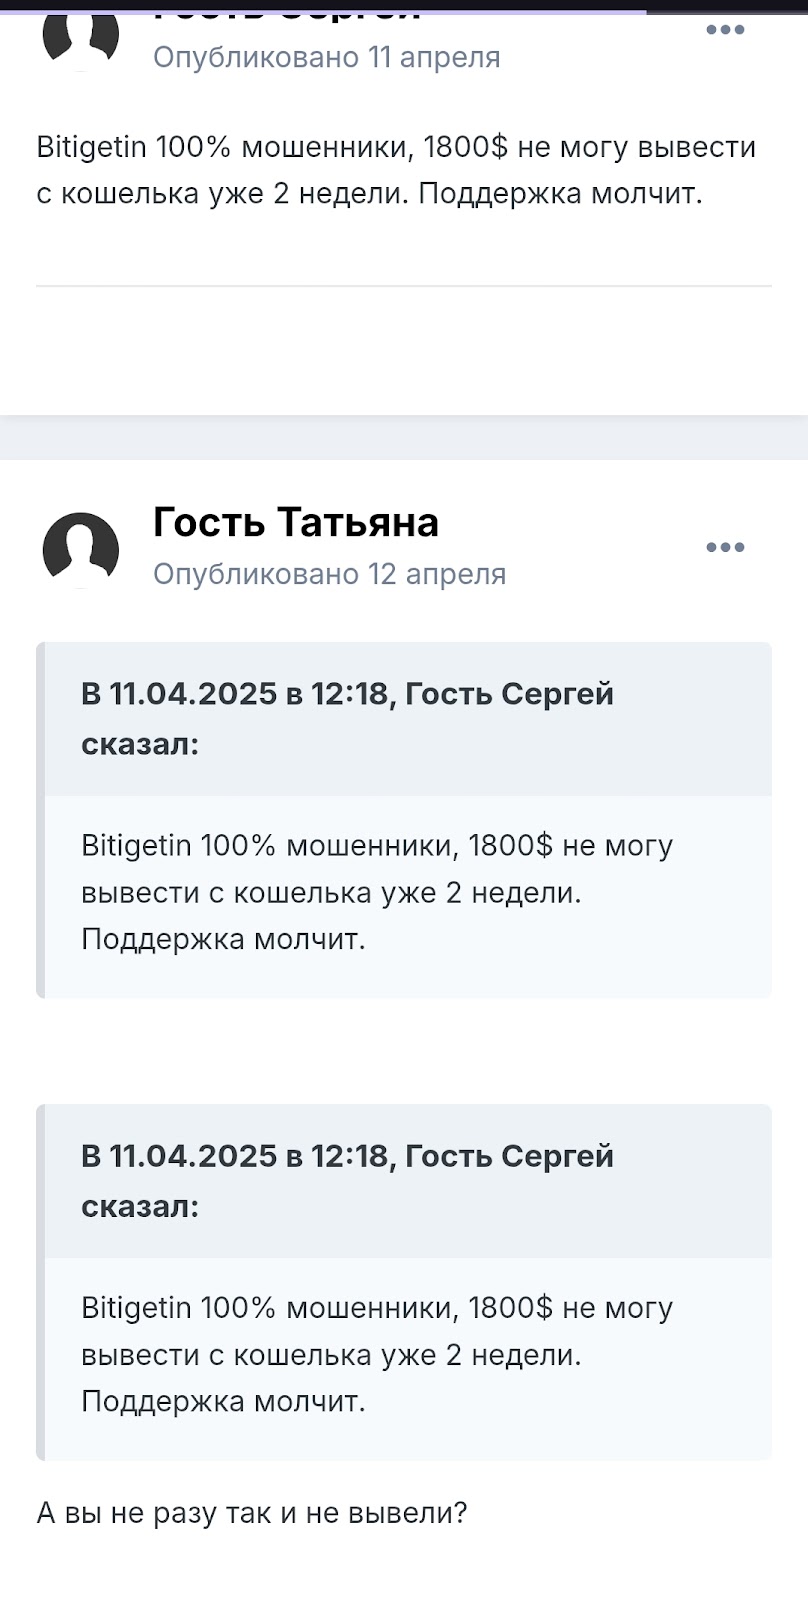This screenshot has width=808, height=1600.
Task: Click the word 'сказал:' in the second quote
Action: point(140,1207)
